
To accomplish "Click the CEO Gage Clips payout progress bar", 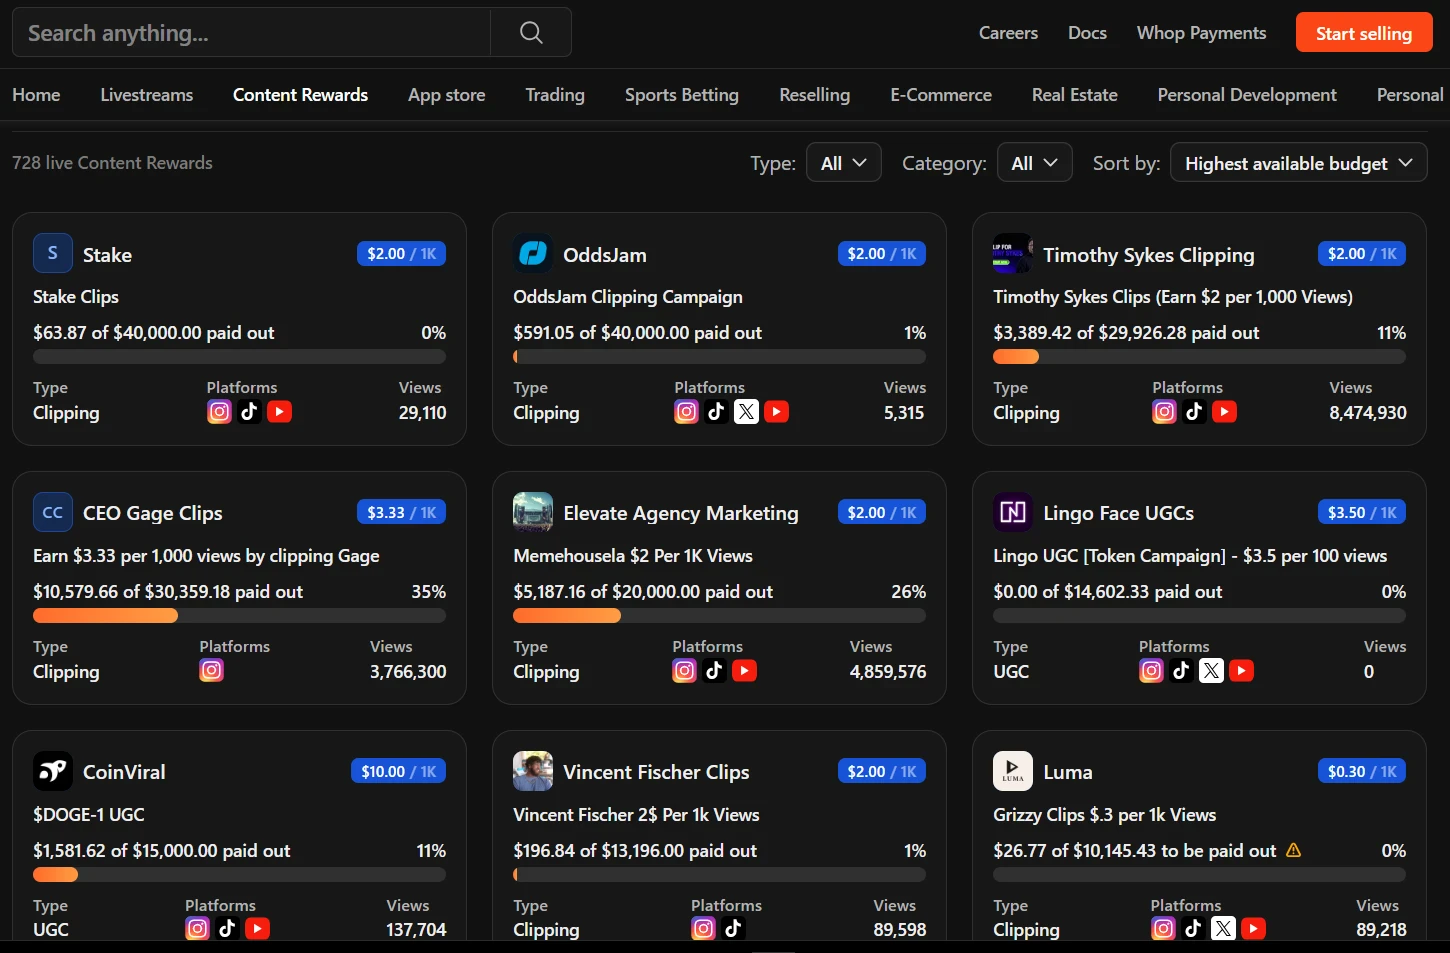I will point(239,616).
